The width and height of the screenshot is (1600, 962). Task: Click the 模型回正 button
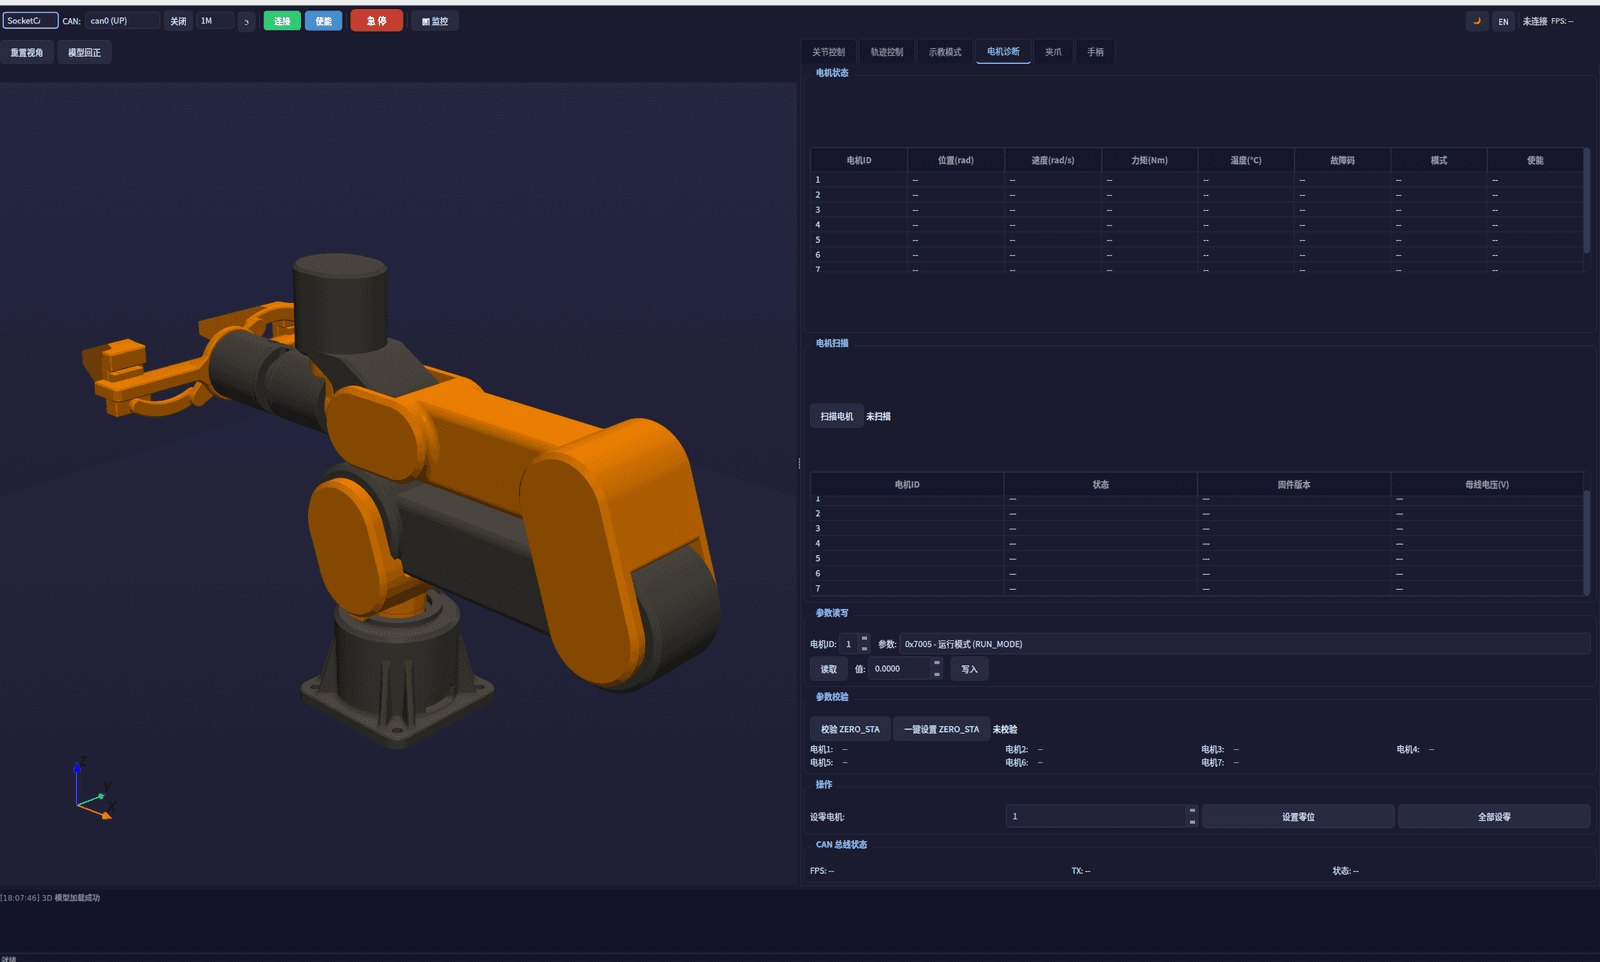84,52
